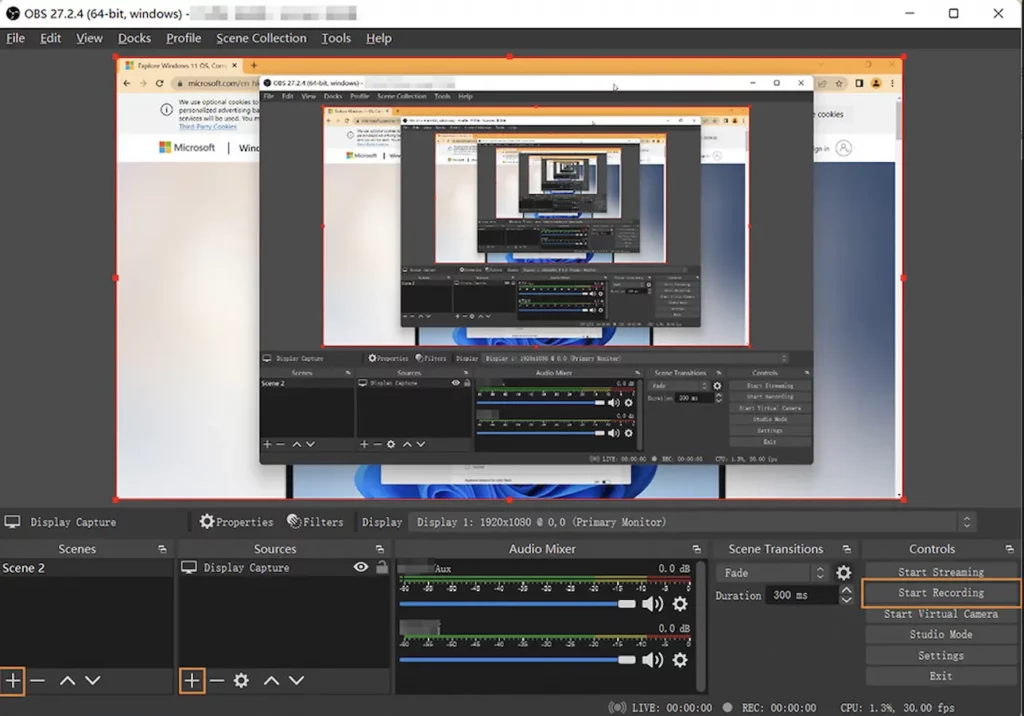Click the REC time in status bar
1024x716 pixels.
pos(778,708)
